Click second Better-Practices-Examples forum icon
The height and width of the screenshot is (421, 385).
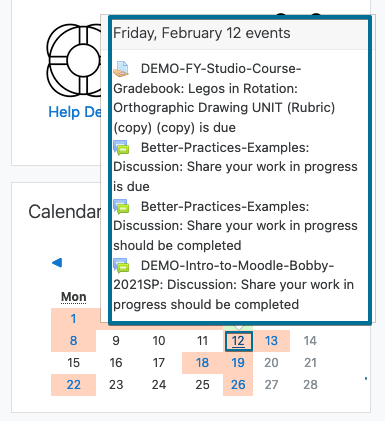coord(121,207)
